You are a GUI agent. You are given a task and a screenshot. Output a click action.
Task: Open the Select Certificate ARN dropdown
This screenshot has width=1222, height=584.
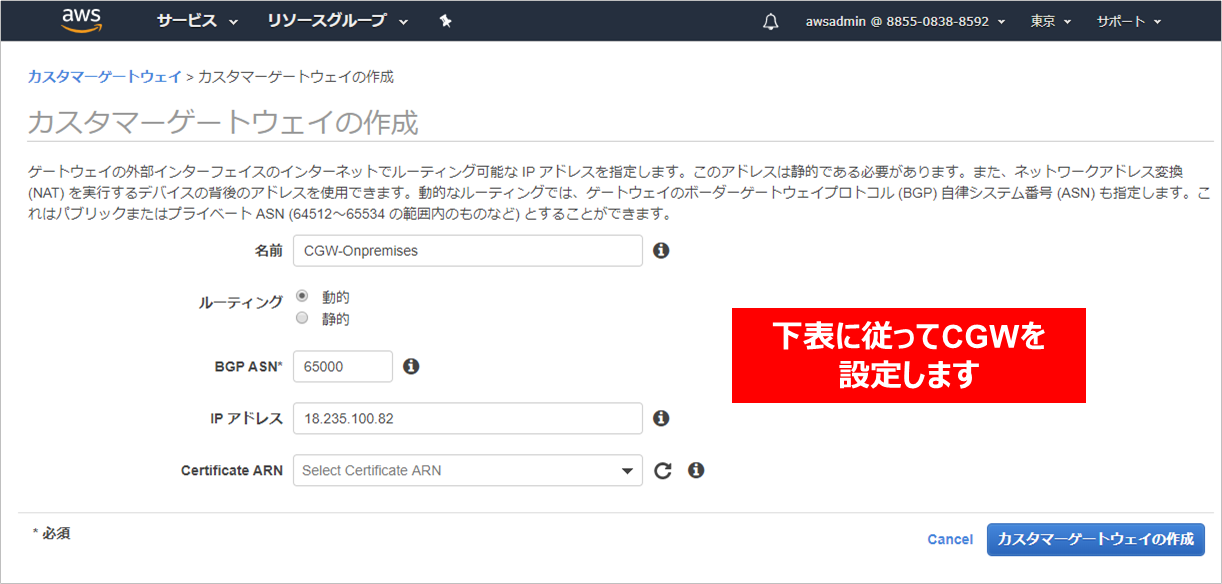point(467,470)
